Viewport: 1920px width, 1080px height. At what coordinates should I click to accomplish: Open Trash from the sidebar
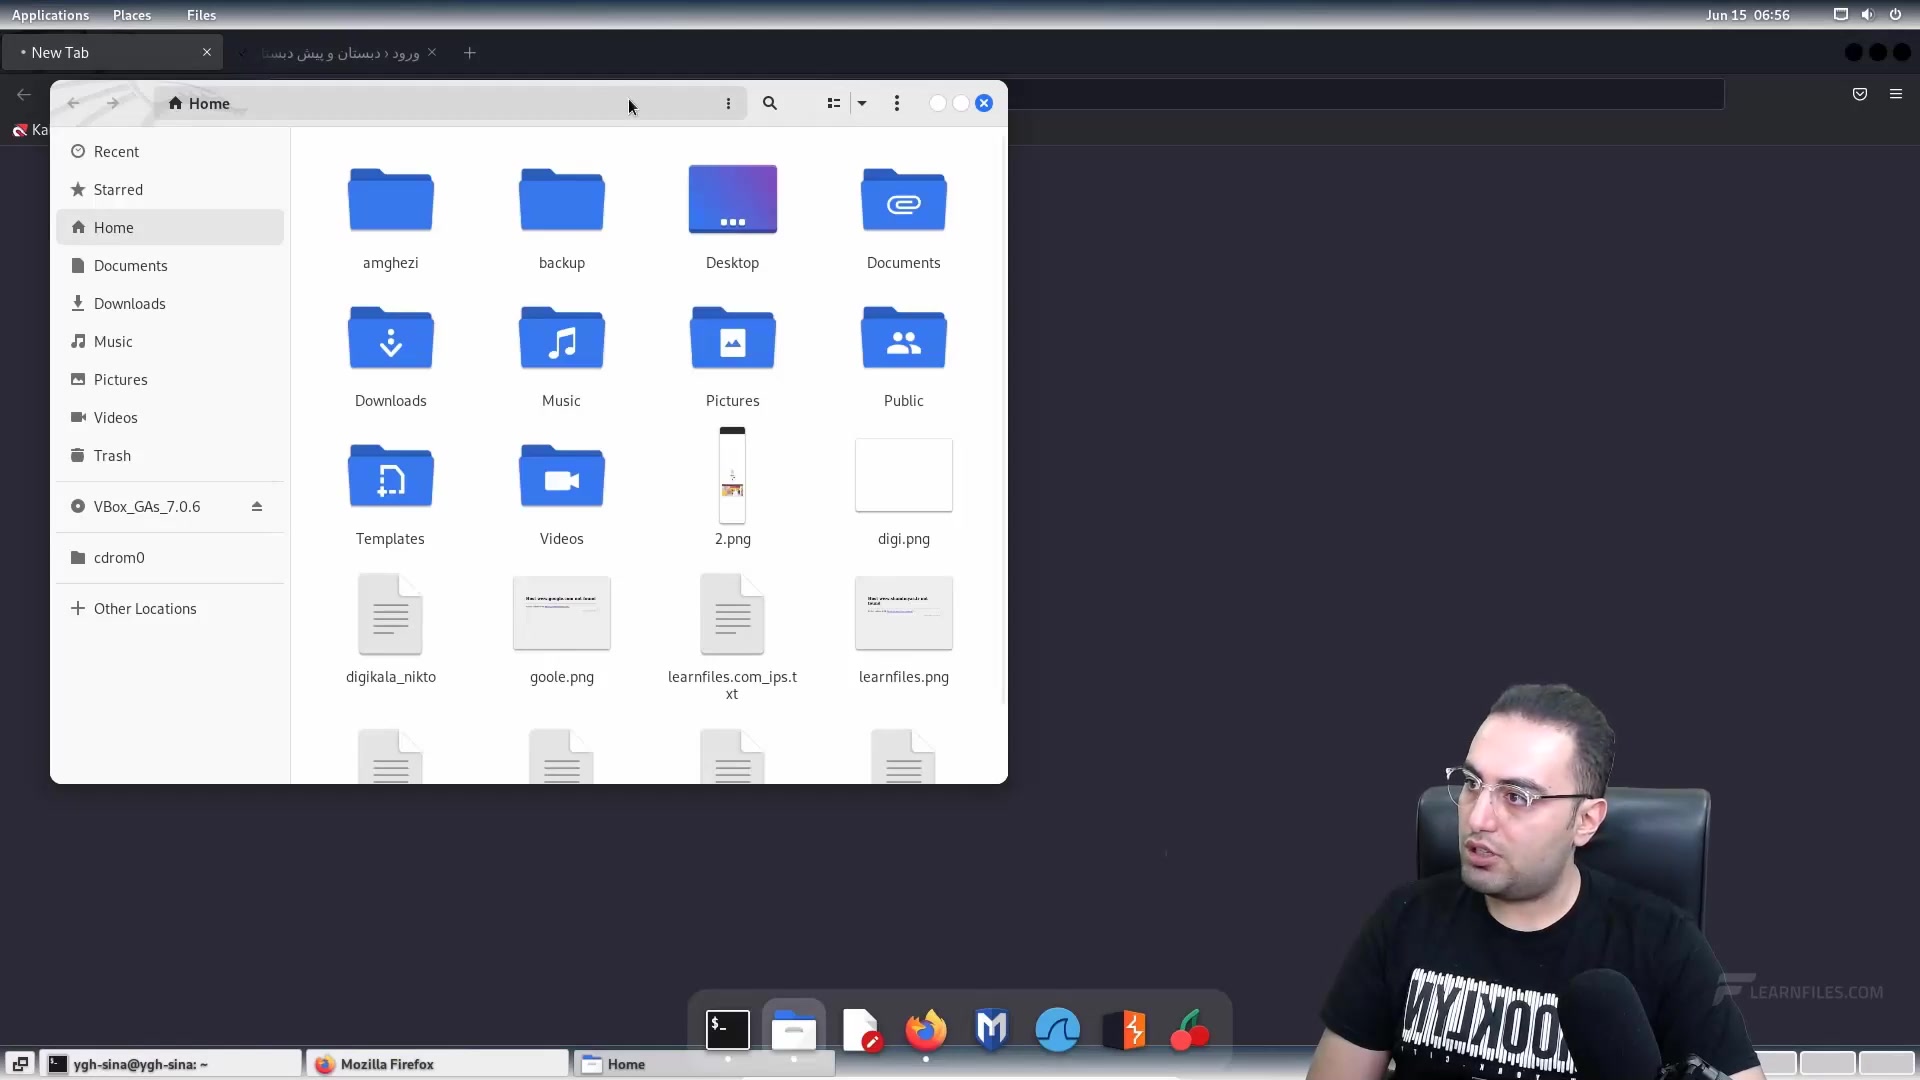[112, 456]
